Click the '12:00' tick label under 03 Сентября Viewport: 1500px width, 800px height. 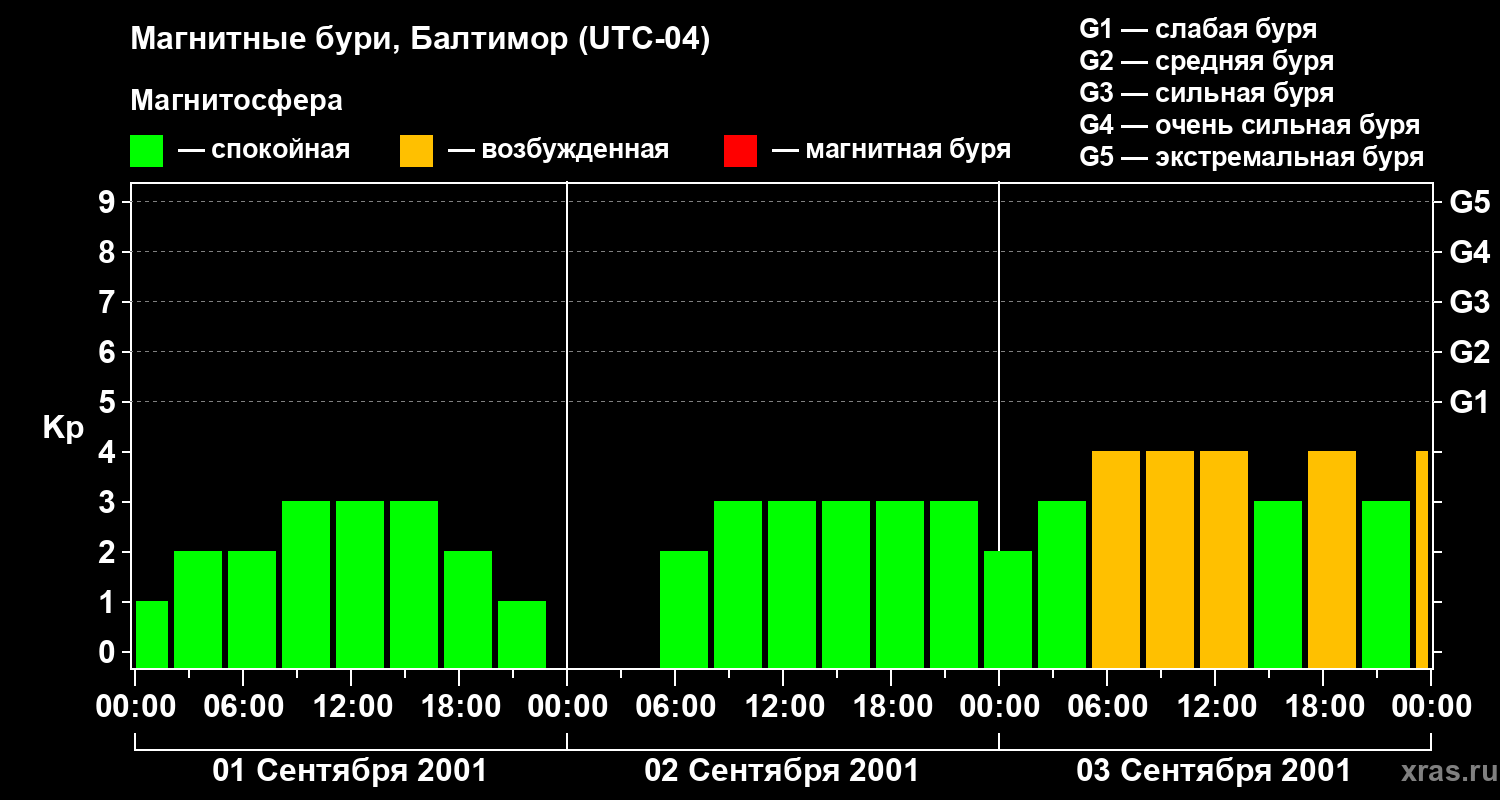tap(1215, 707)
